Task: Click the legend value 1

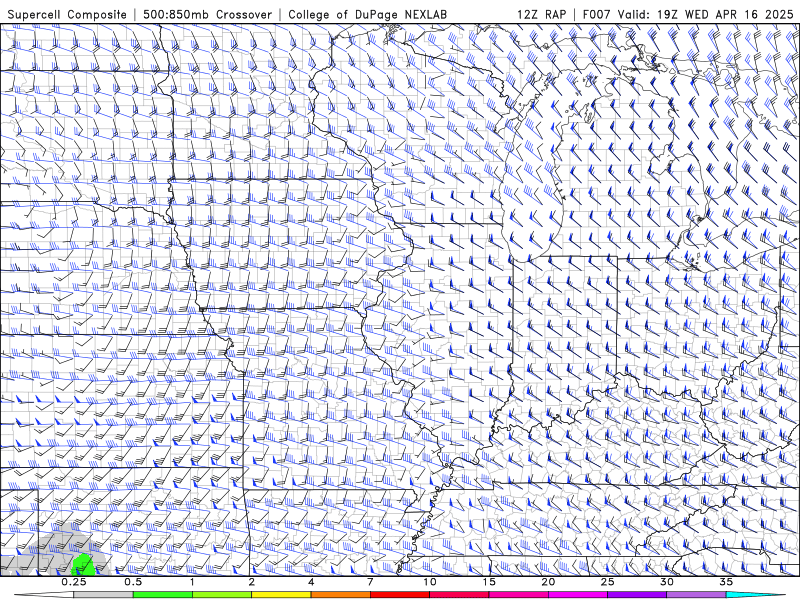Action: 192,582
